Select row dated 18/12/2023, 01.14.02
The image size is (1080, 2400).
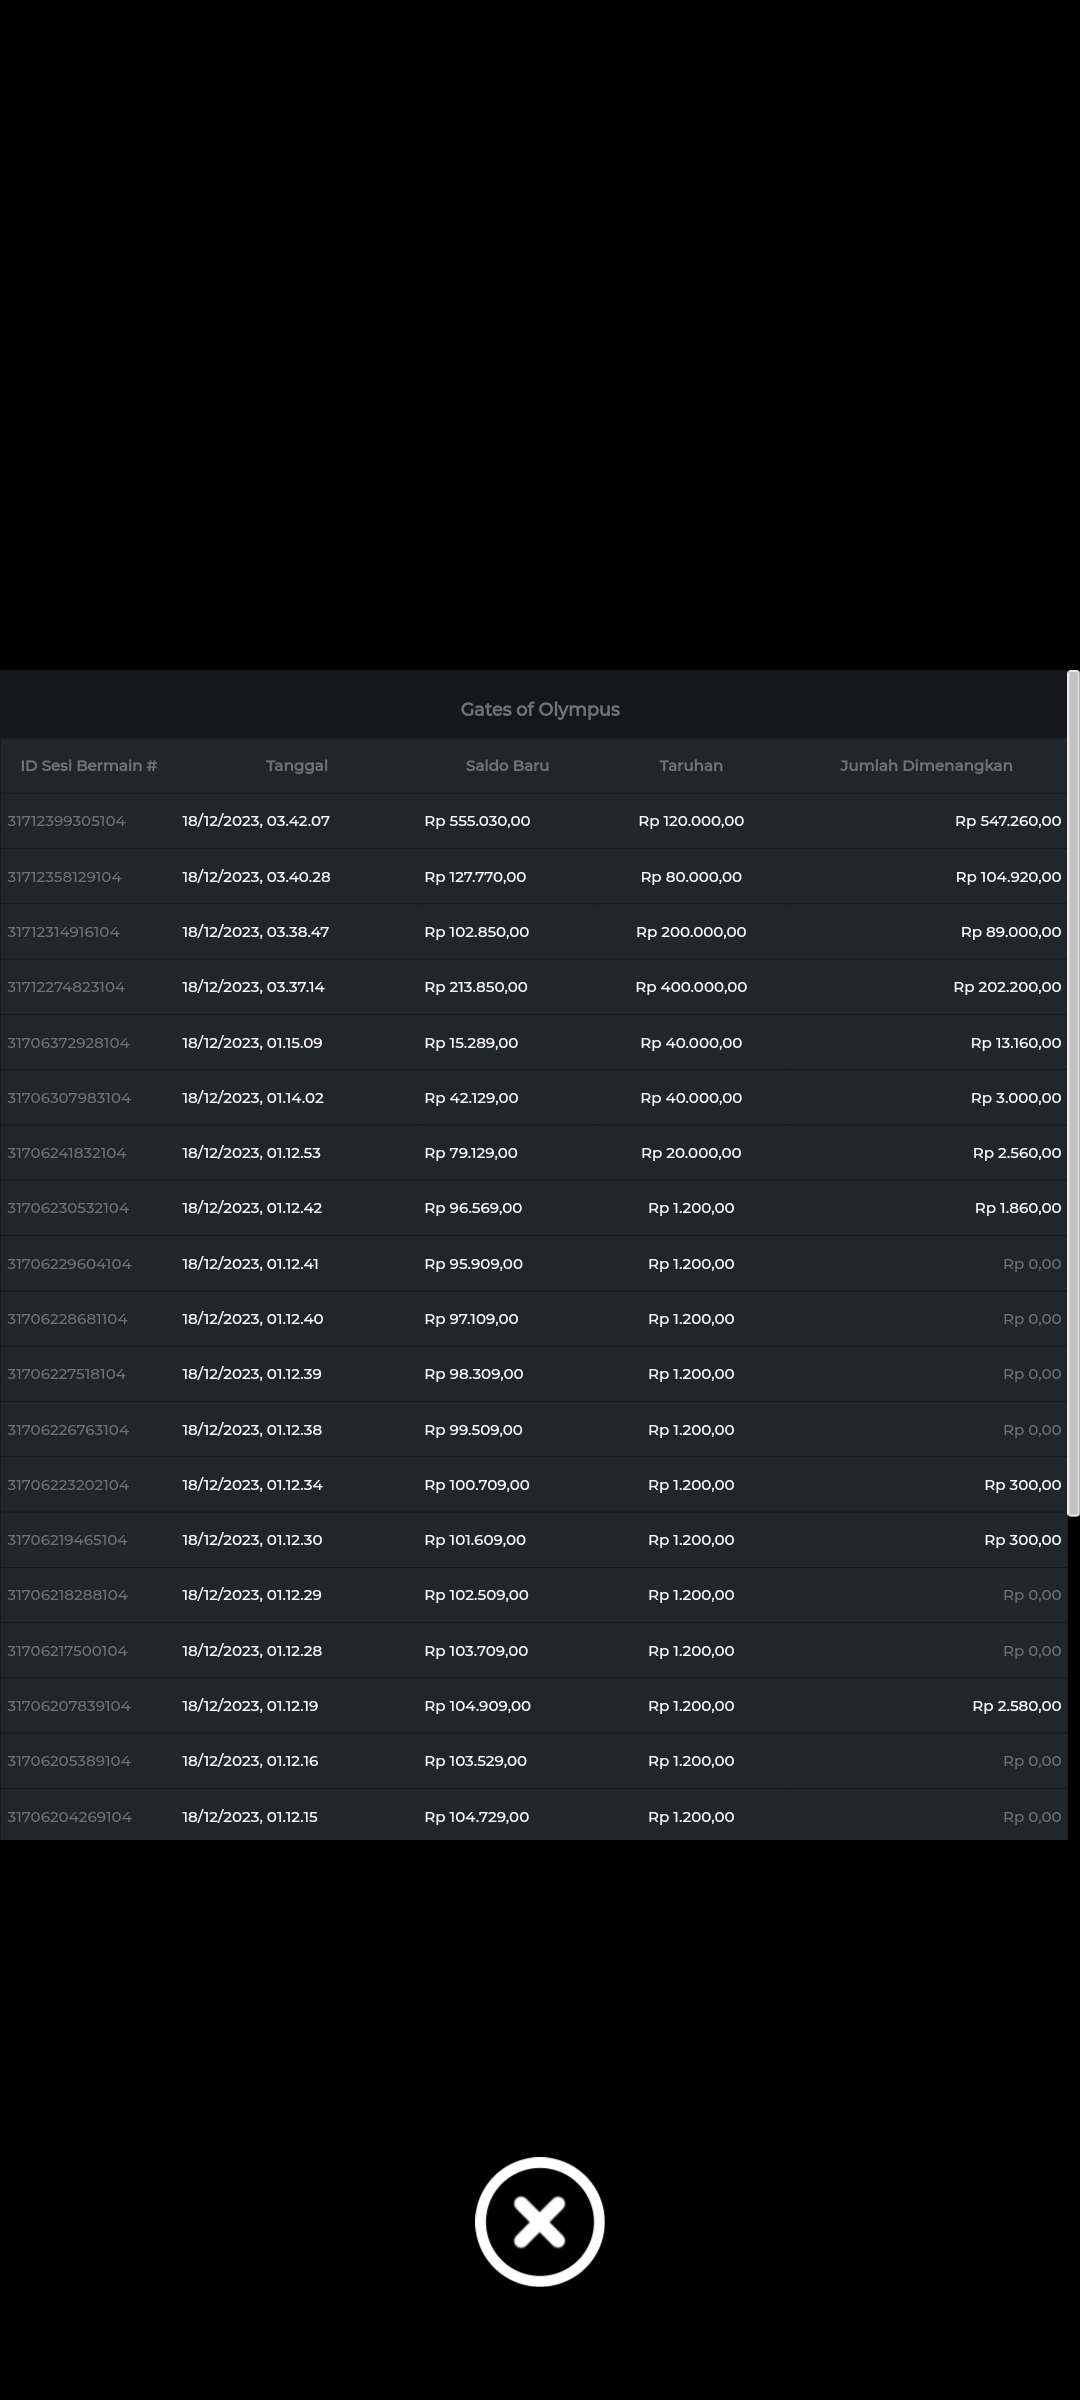[253, 1098]
